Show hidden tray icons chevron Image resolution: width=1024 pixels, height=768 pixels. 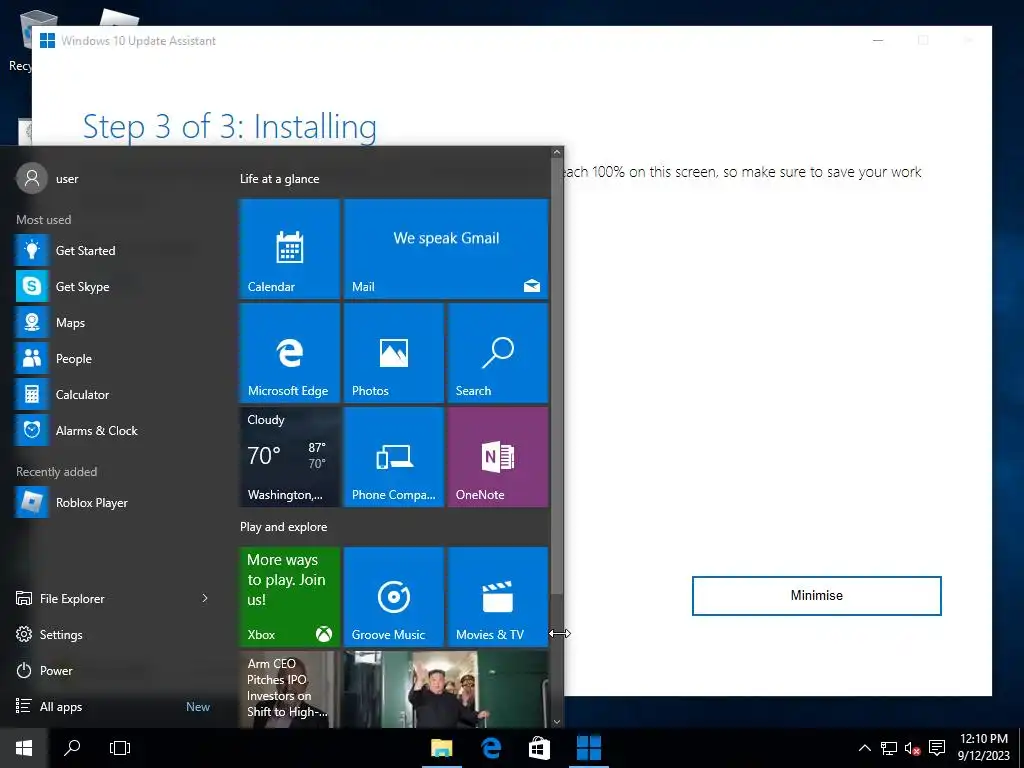[865, 748]
